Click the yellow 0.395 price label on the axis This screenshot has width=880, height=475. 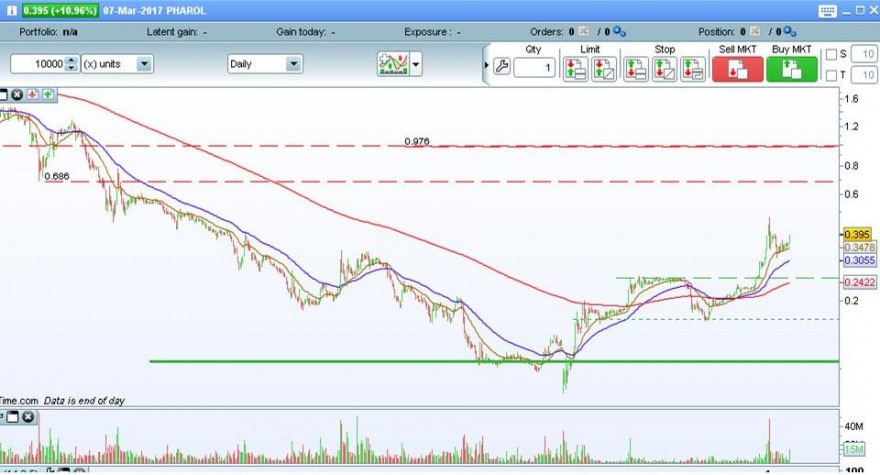click(x=857, y=234)
